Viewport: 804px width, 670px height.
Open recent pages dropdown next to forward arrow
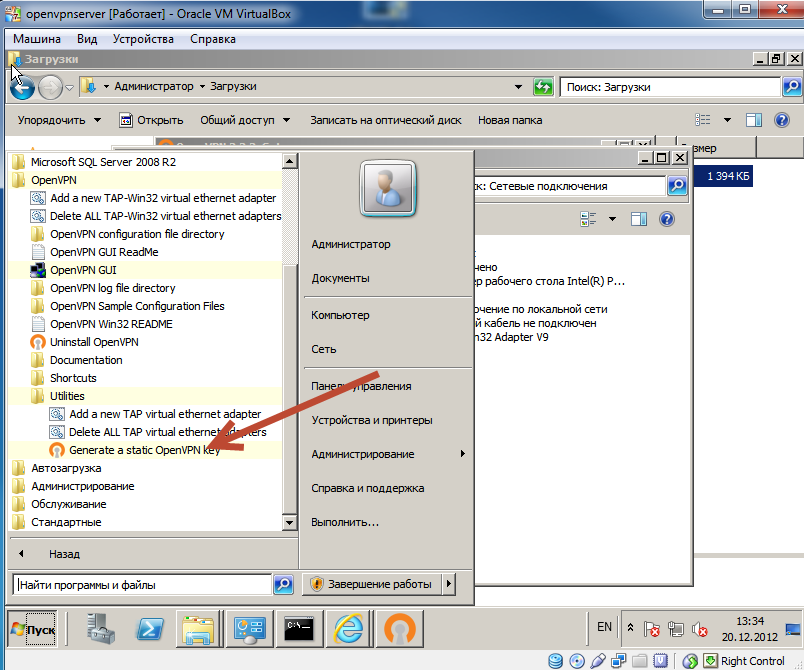[70, 88]
